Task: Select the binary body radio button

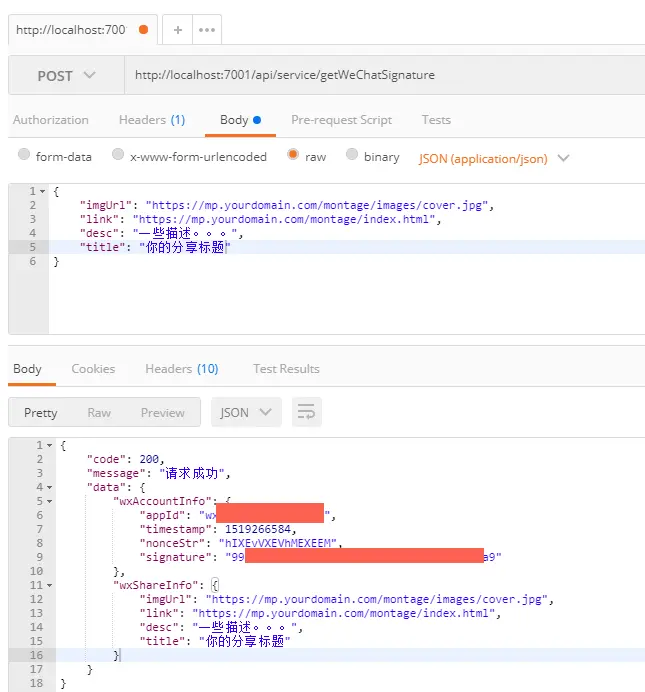Action: tap(352, 154)
